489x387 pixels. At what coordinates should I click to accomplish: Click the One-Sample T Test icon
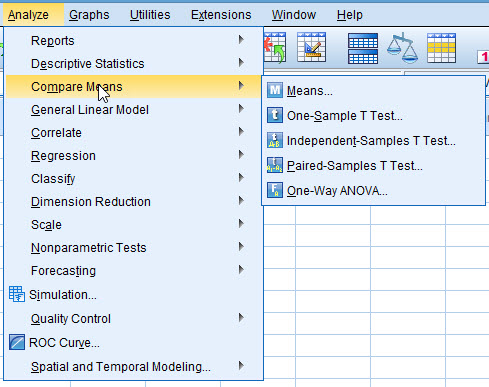click(275, 115)
